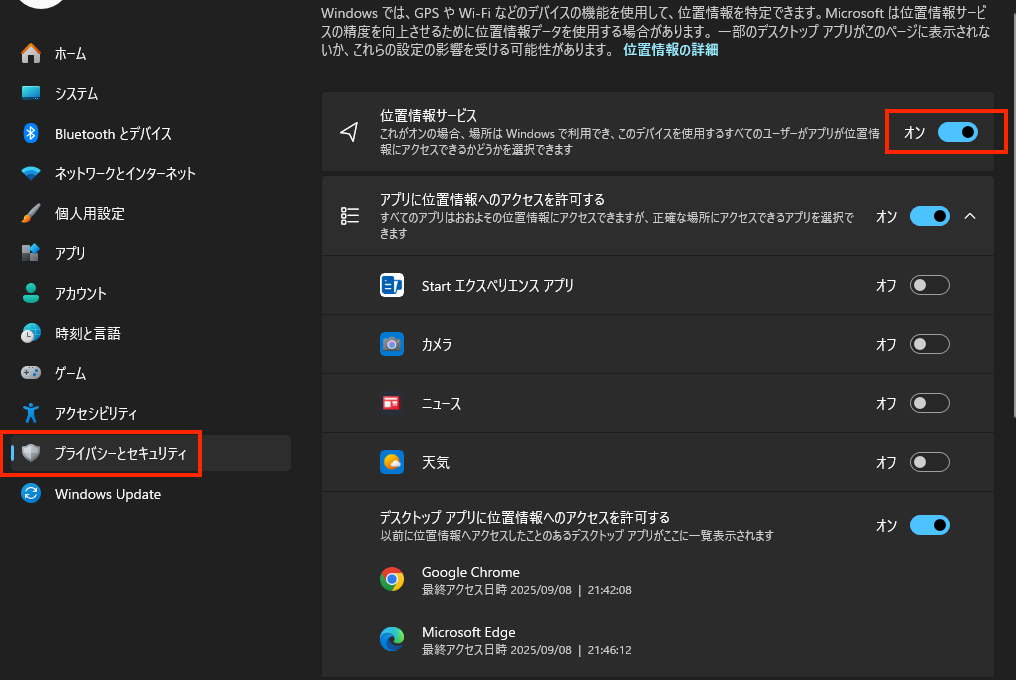Viewport: 1016px width, 680px height.
Task: Turn on 天気 location access toggle
Action: pyautogui.click(x=928, y=462)
